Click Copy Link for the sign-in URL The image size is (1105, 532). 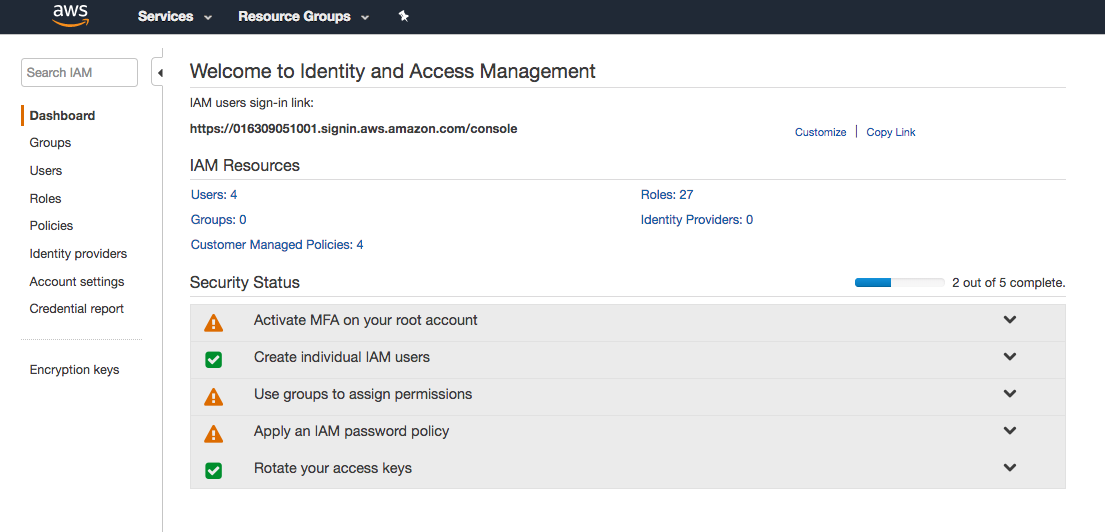tap(891, 132)
